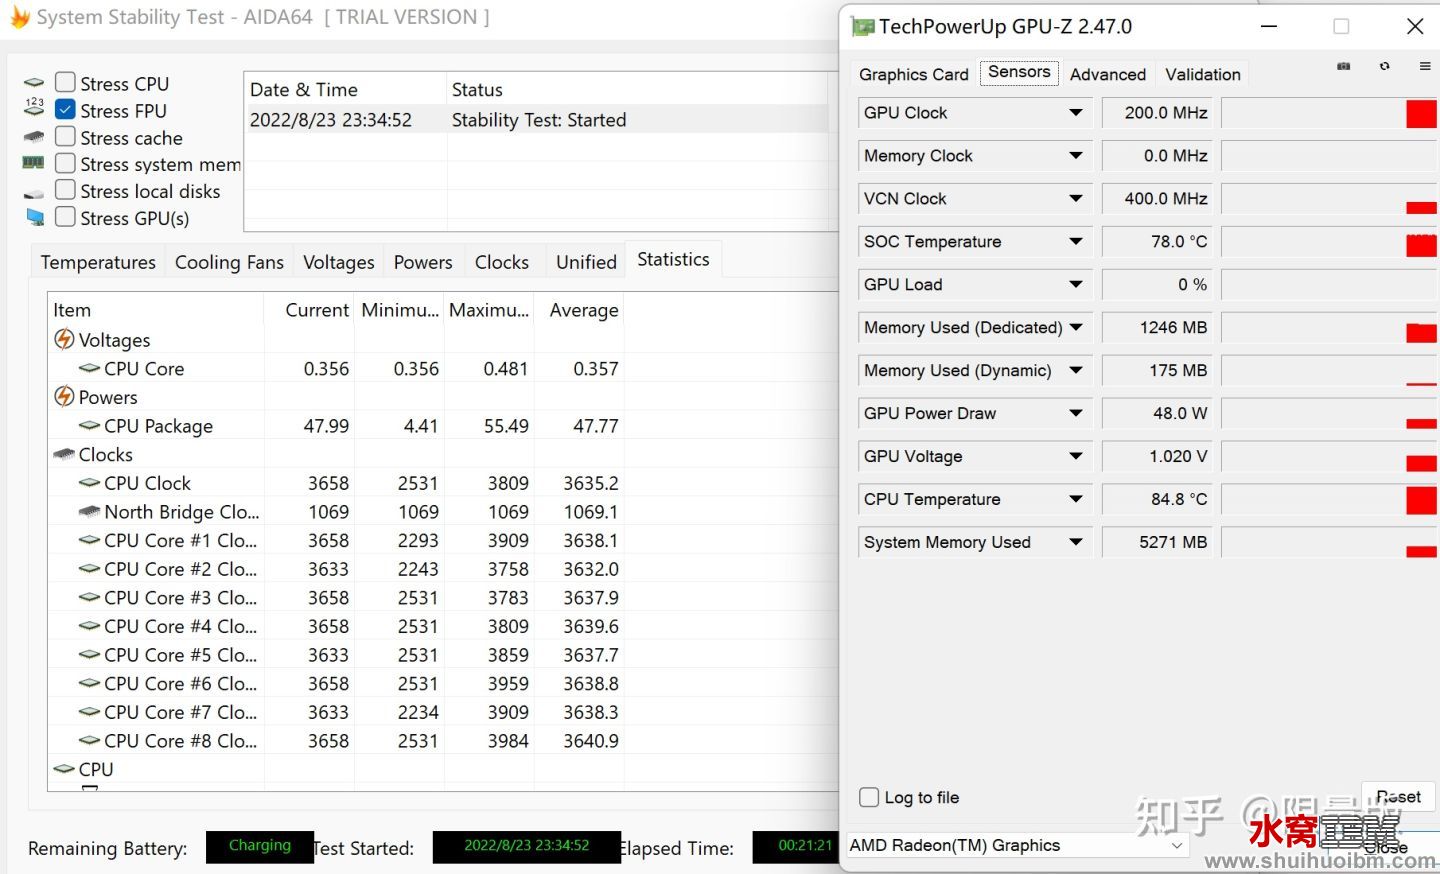This screenshot has width=1440, height=874.
Task: Open the Memory Clock sensor dropdown
Action: coord(1076,156)
